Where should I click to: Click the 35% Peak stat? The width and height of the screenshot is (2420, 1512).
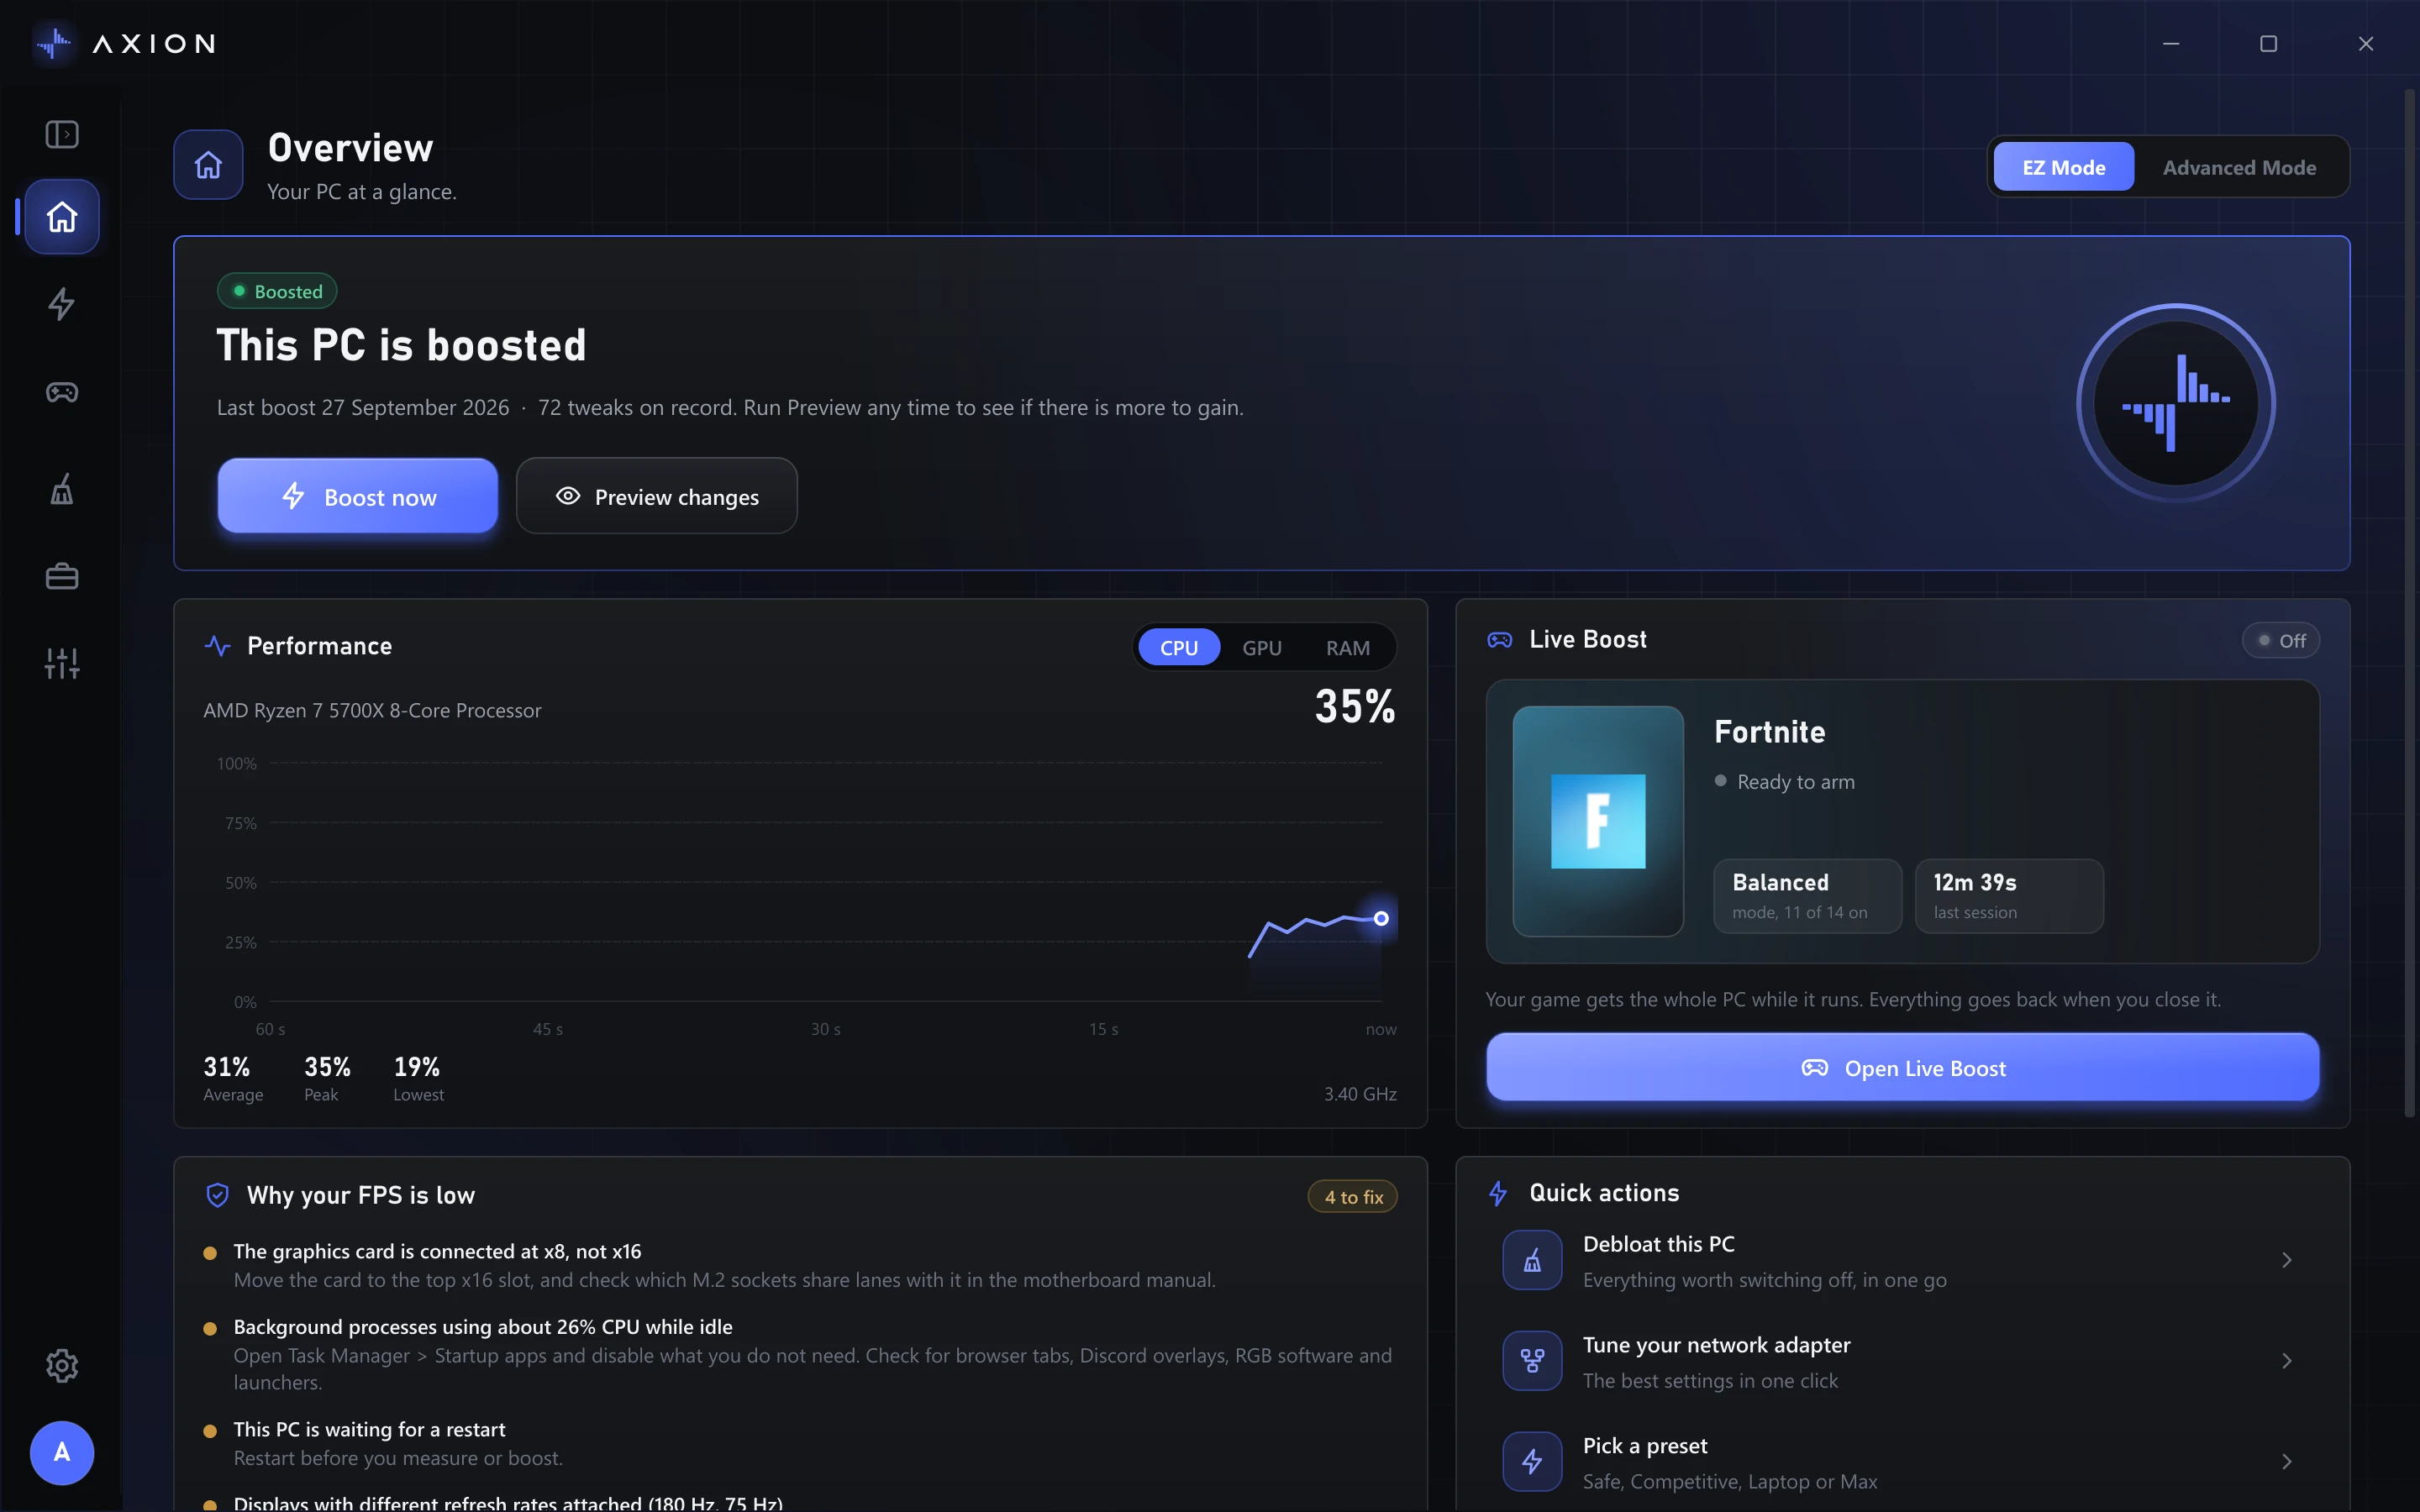click(x=327, y=1078)
